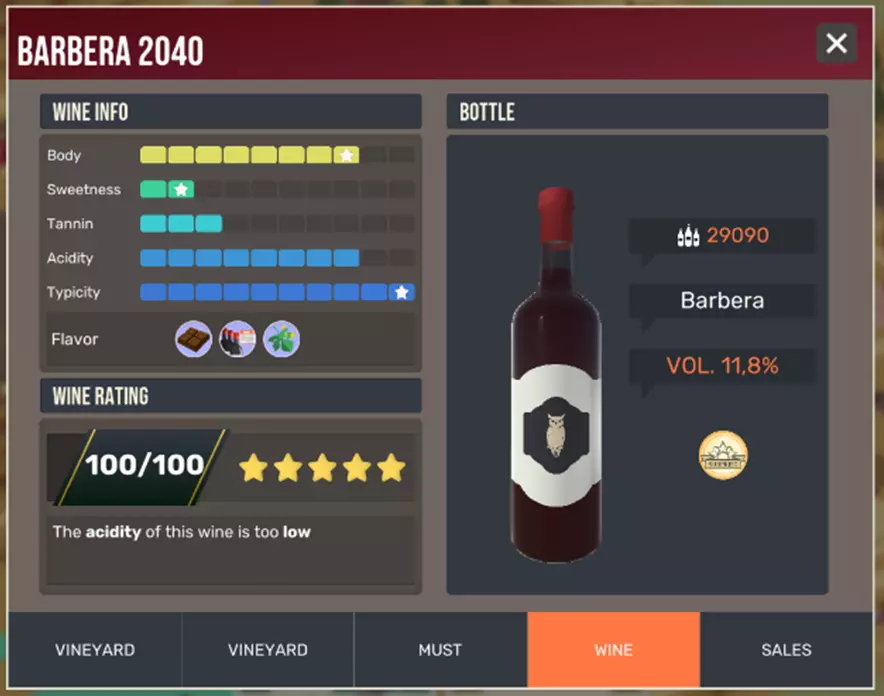Viewport: 884px width, 696px height.
Task: Click the star marker on Sweetness bar
Action: coord(181,189)
